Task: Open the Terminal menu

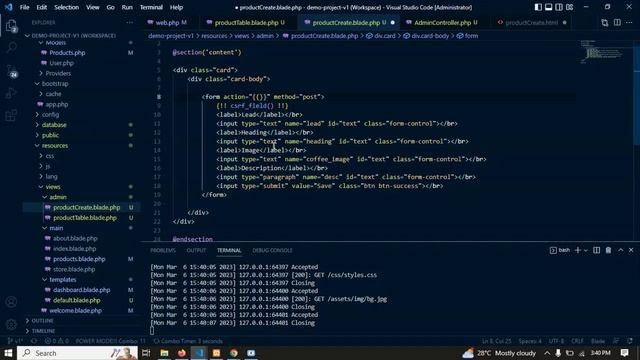Action: tap(151, 7)
